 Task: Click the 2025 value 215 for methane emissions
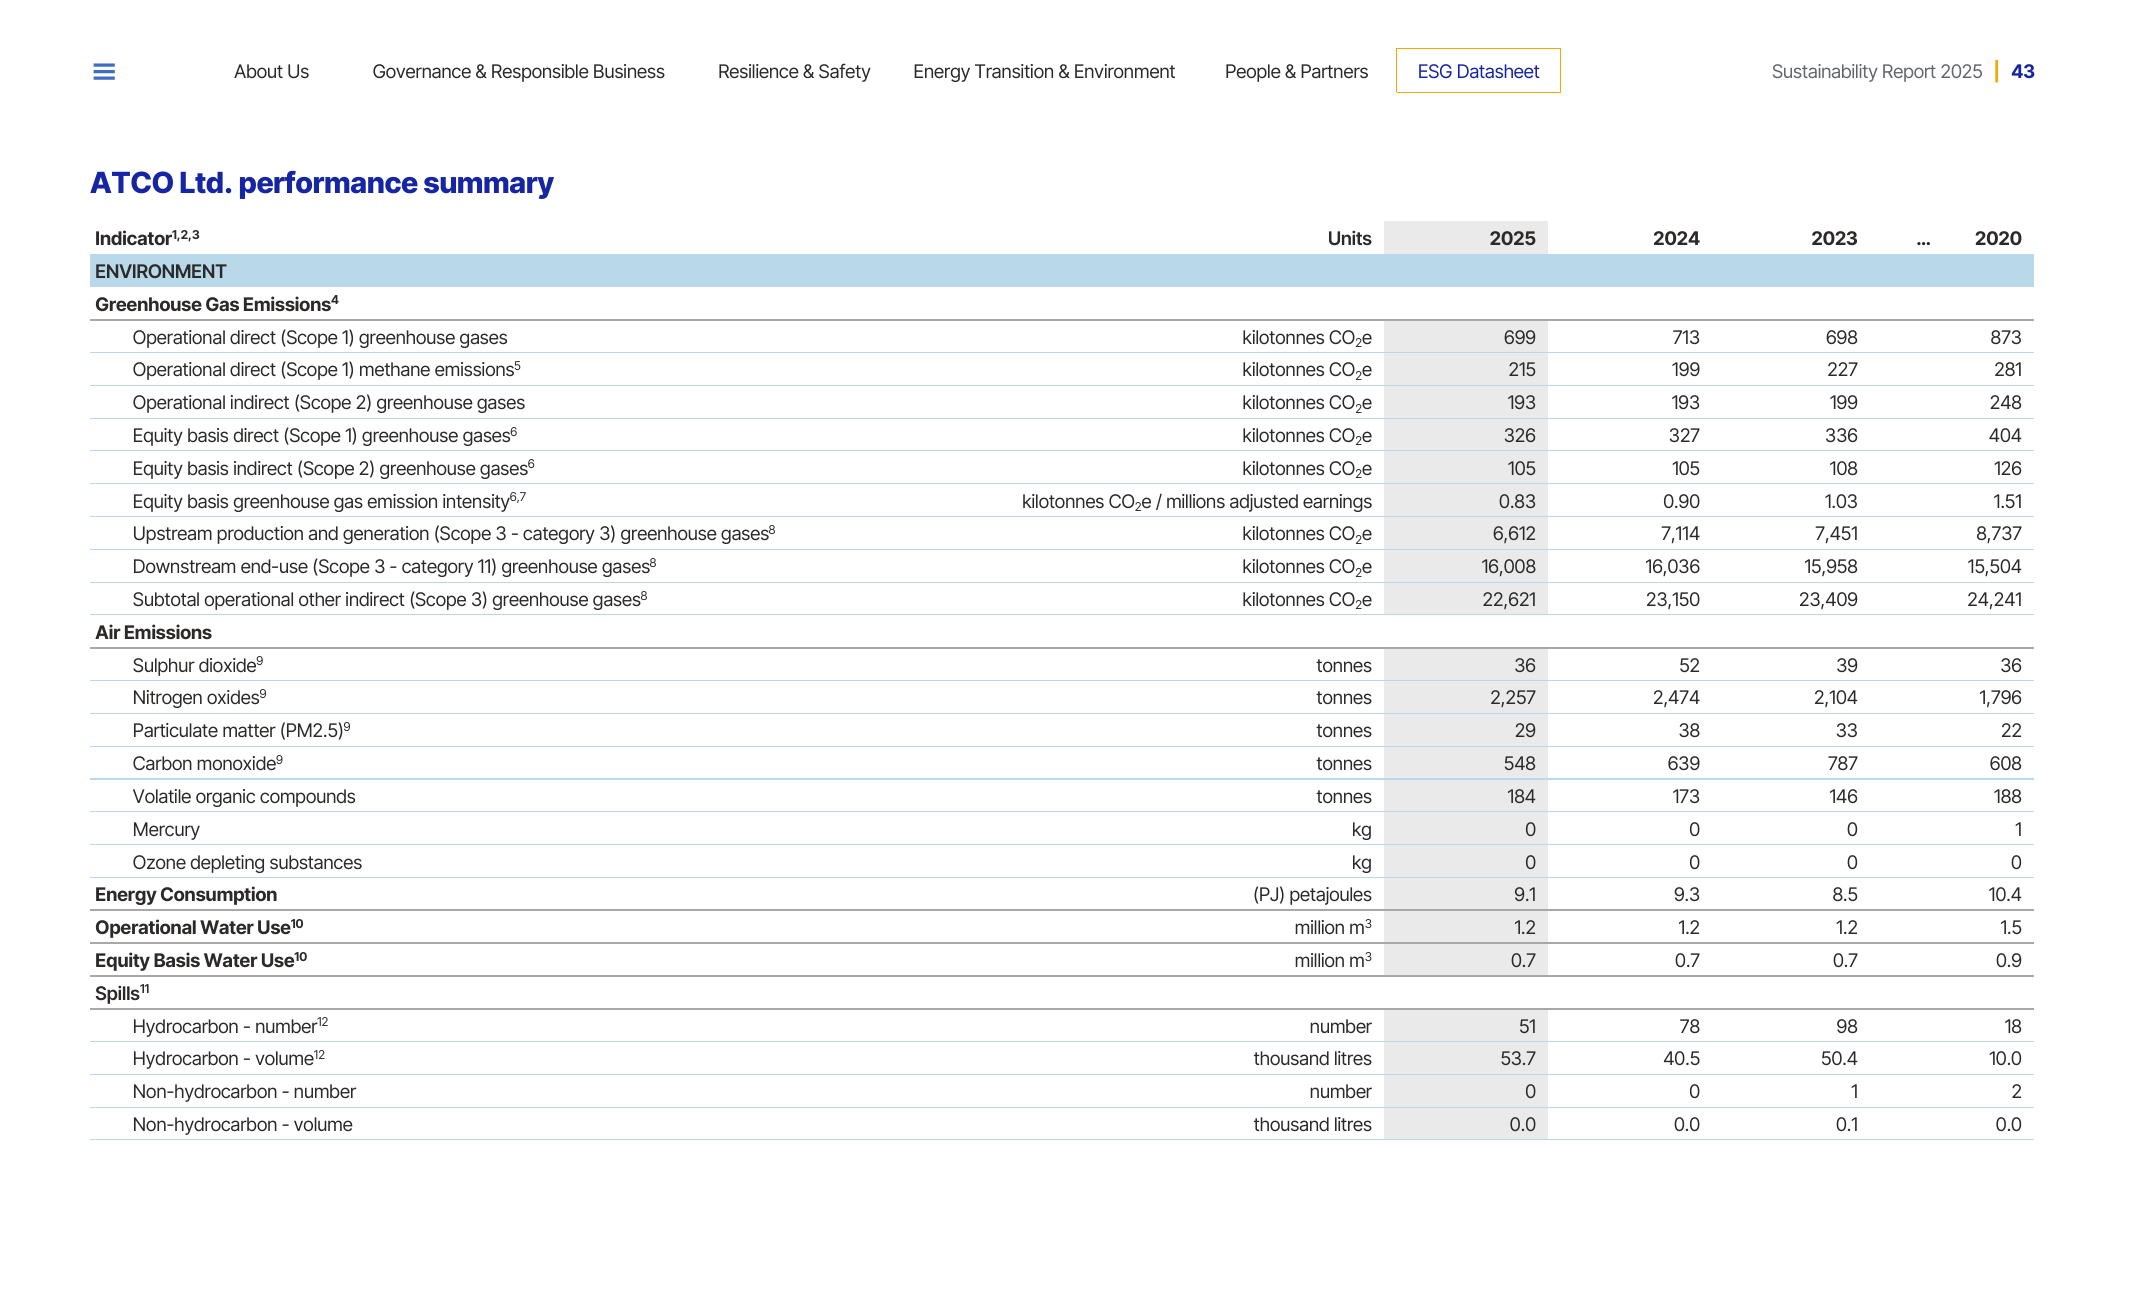point(1522,370)
